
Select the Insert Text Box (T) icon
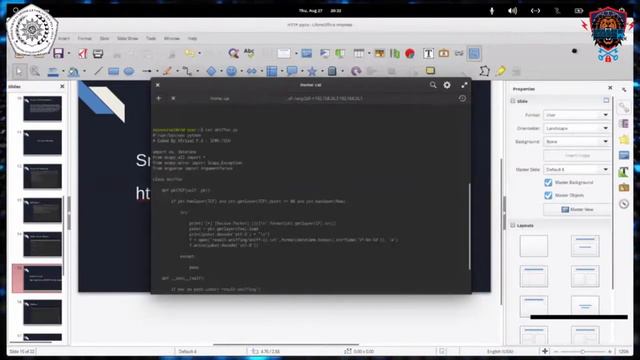click(x=428, y=53)
